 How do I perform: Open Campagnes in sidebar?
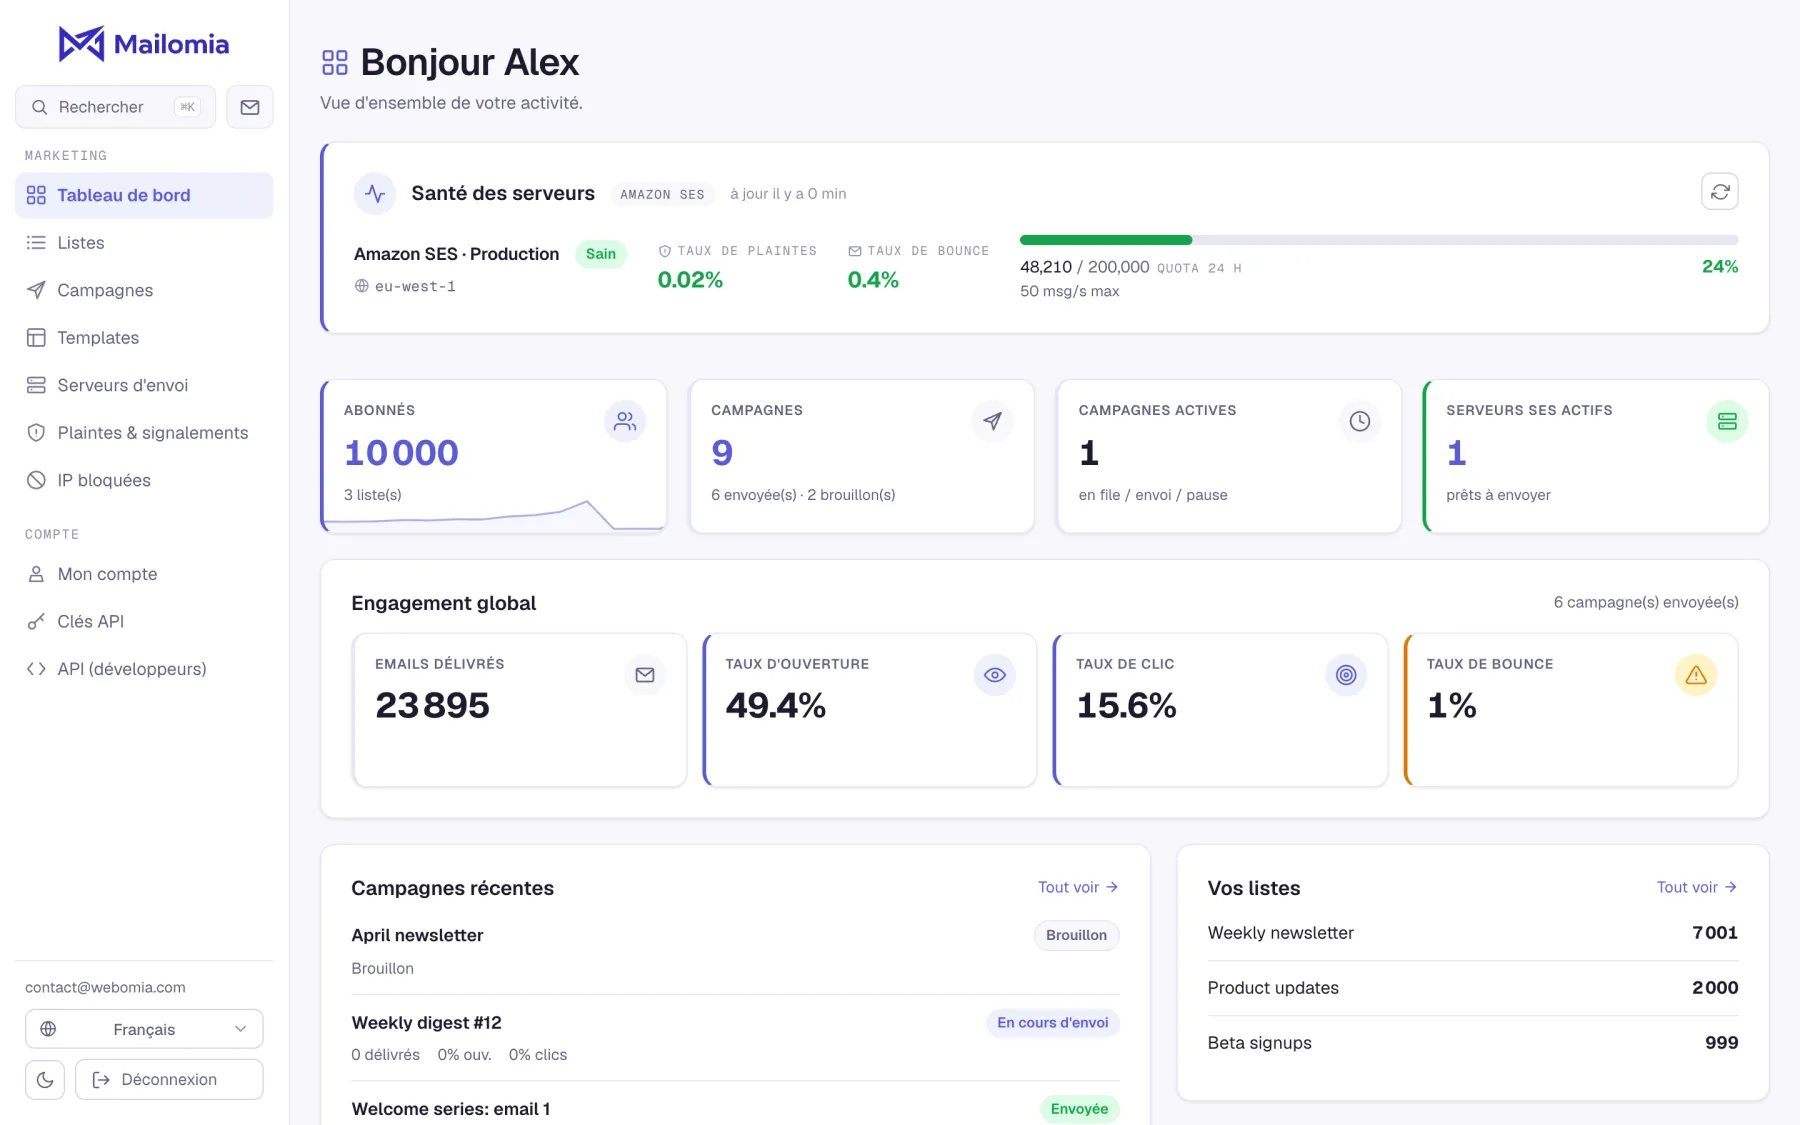click(x=144, y=290)
